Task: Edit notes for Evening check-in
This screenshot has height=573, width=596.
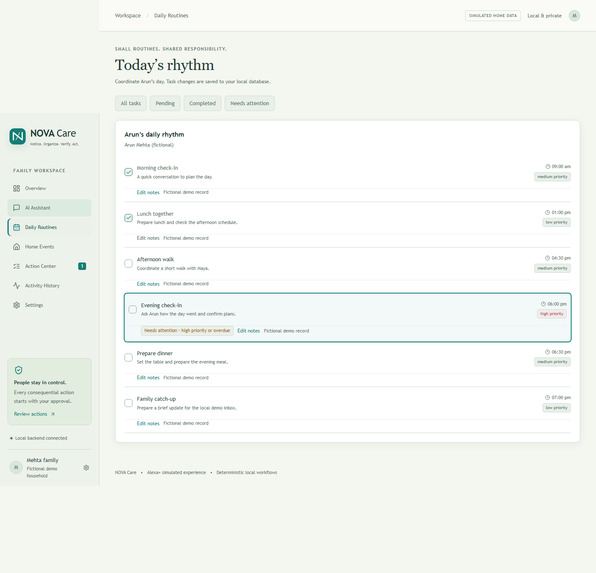Action: (x=249, y=331)
